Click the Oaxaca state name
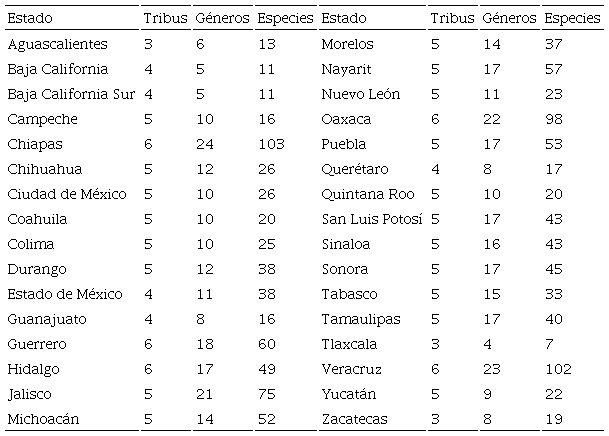 [x=346, y=120]
